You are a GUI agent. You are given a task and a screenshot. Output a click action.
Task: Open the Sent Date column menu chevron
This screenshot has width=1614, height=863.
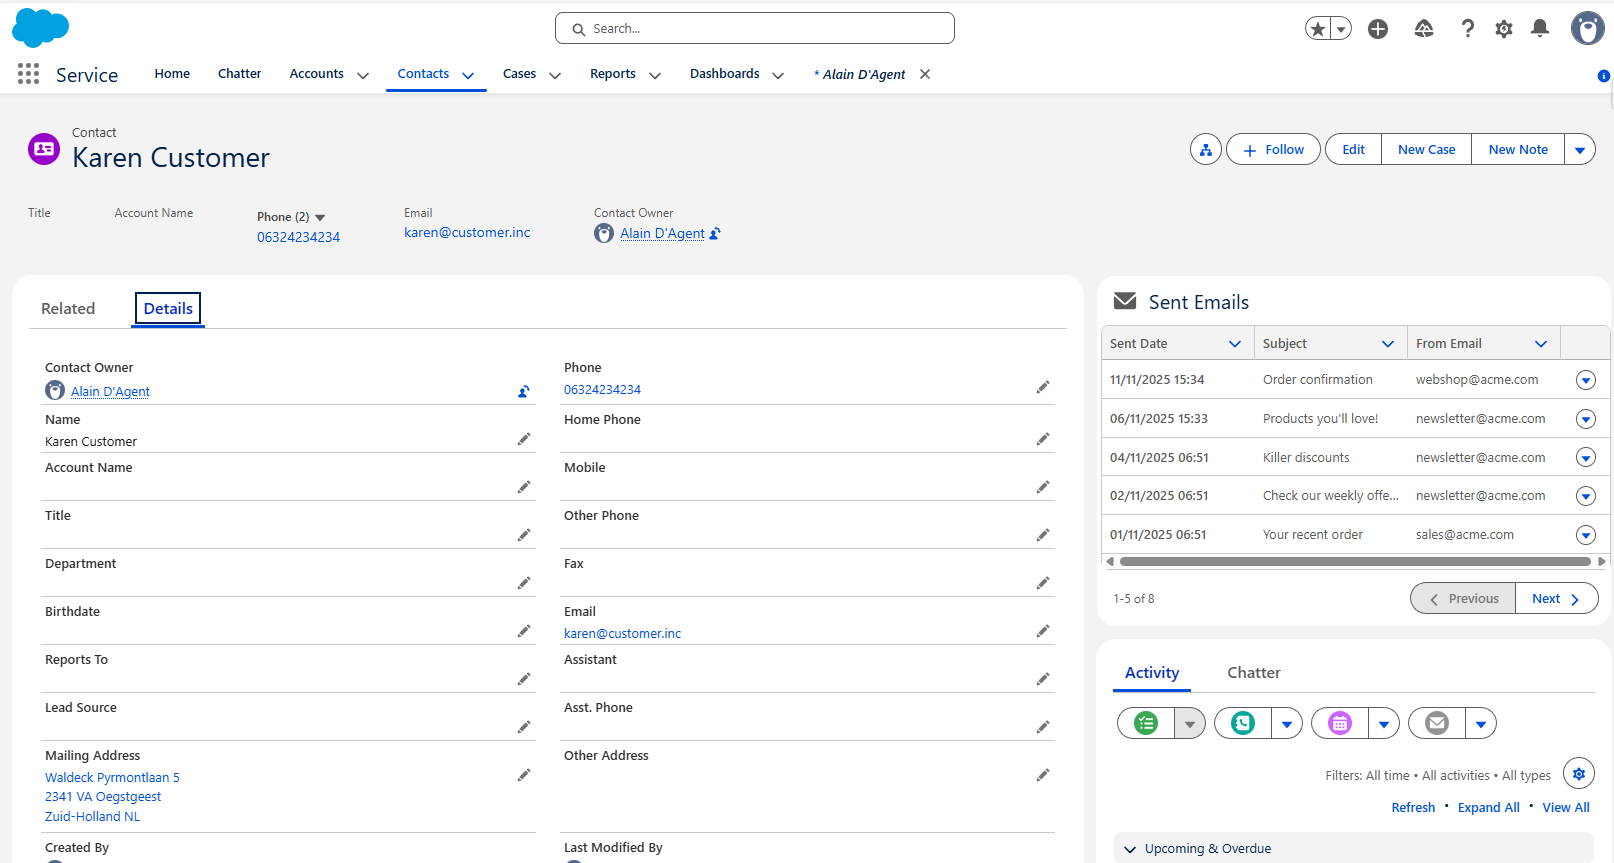pyautogui.click(x=1235, y=344)
